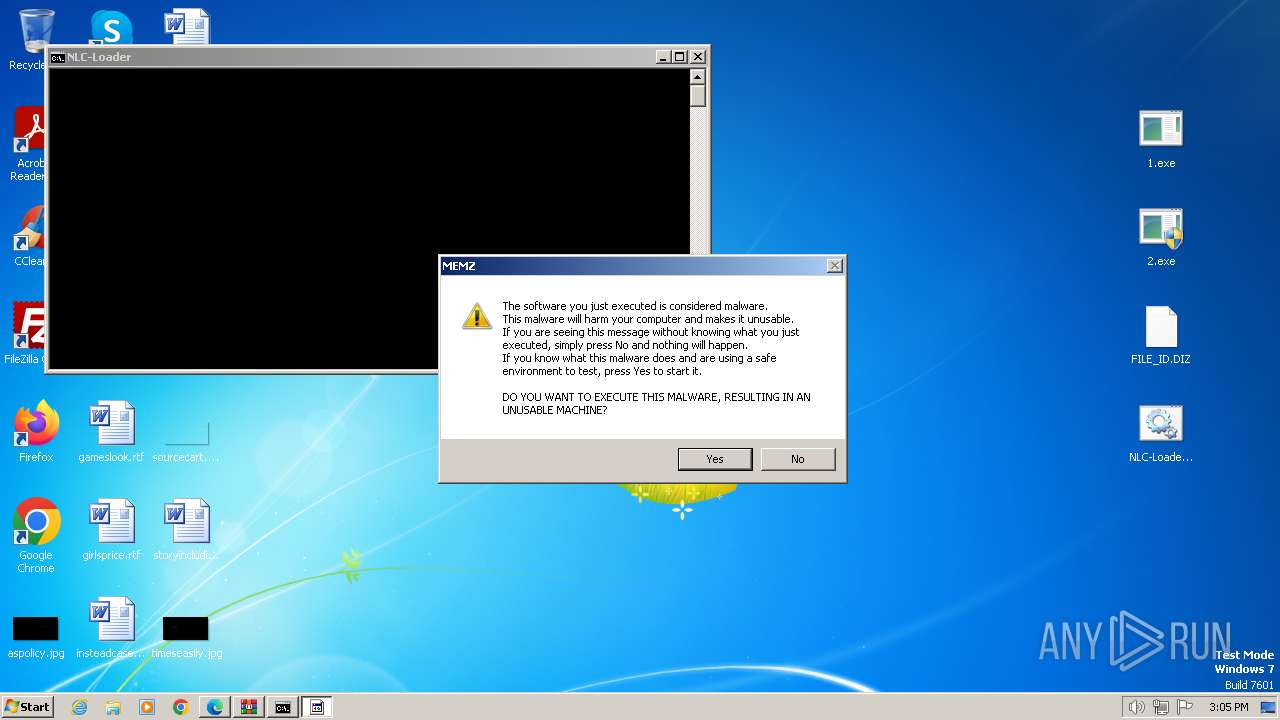This screenshot has width=1280, height=720.
Task: Close the MEMZ warning dialog
Action: click(x=834, y=266)
